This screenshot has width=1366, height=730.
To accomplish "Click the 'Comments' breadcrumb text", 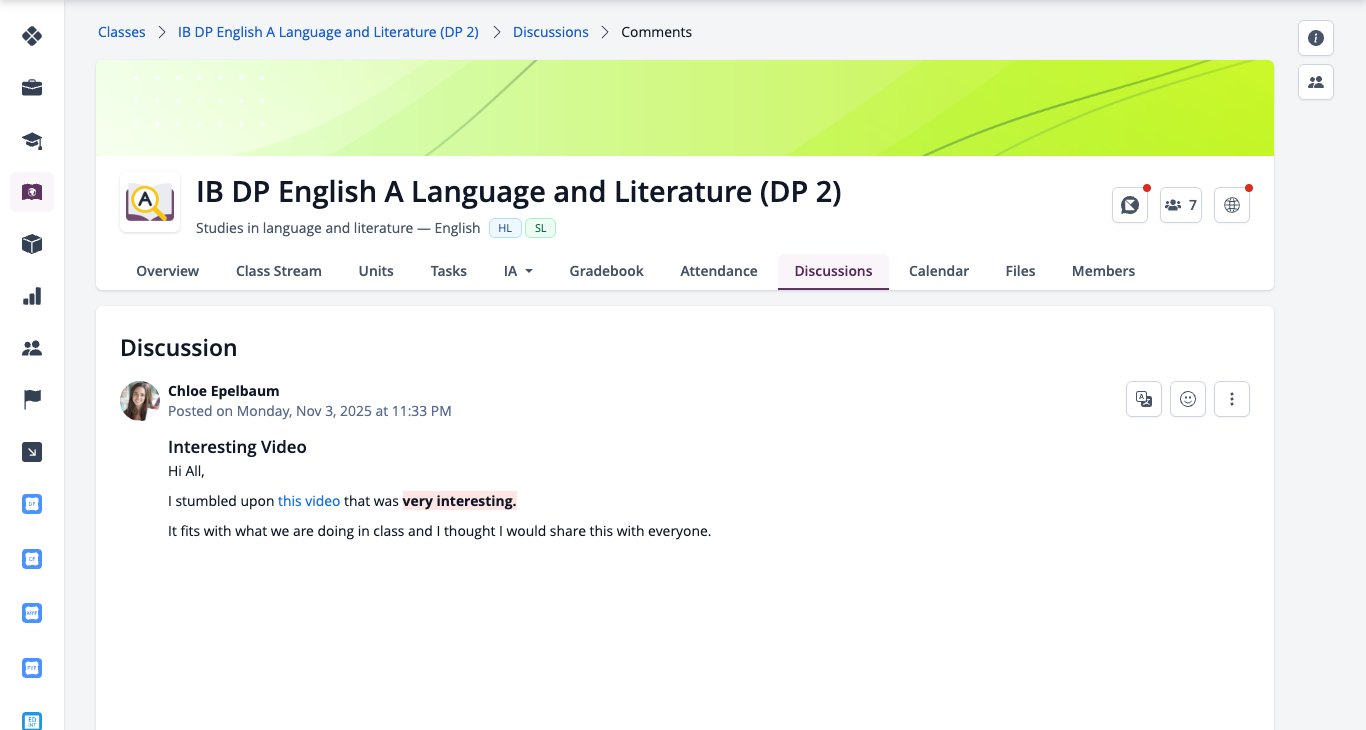I will tap(656, 32).
